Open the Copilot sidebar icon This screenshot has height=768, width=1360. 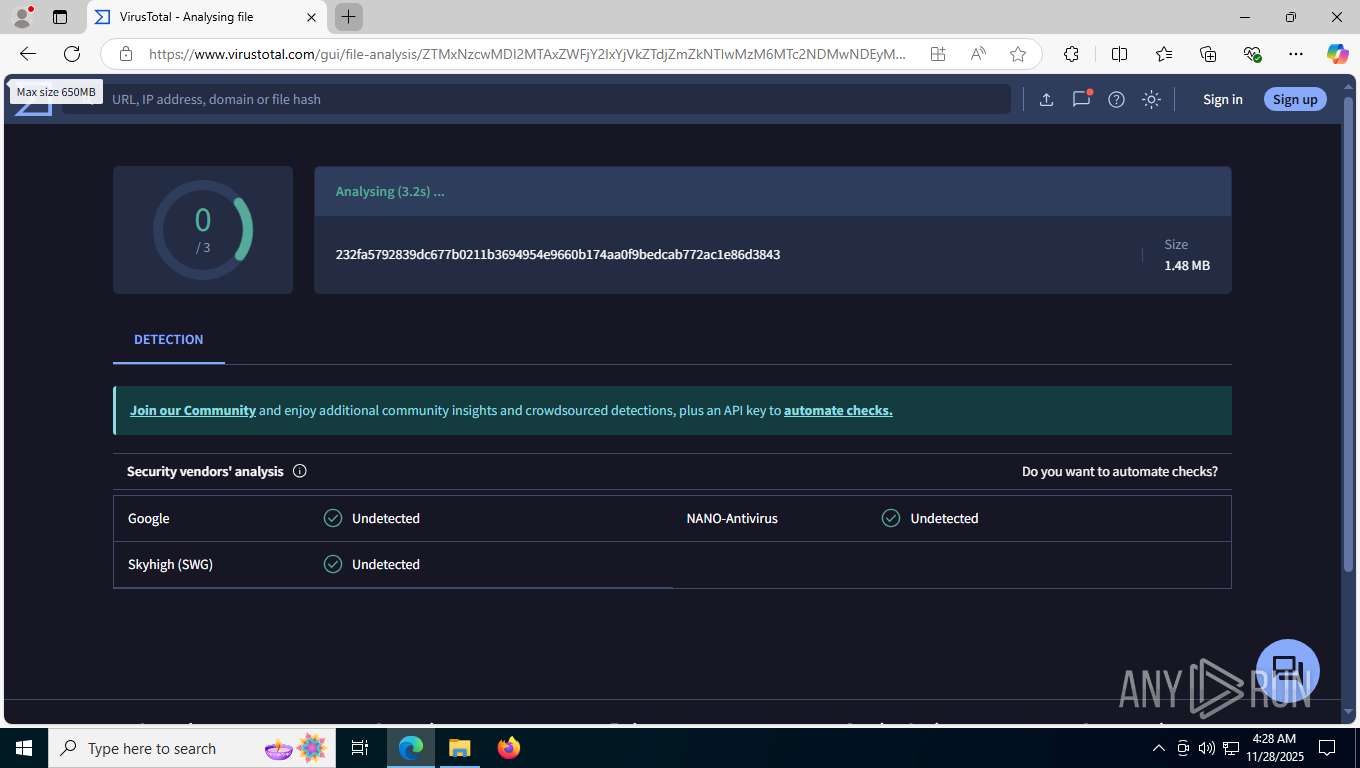[x=1338, y=54]
